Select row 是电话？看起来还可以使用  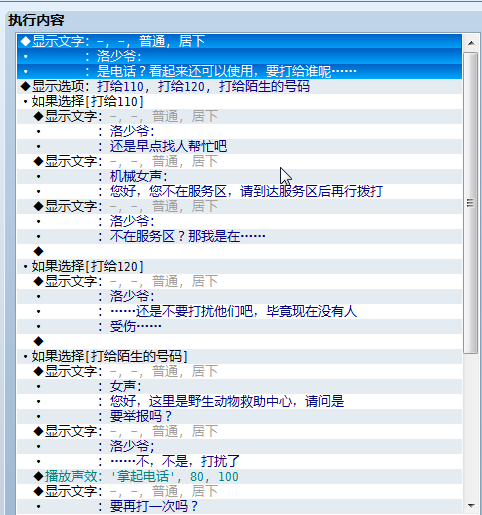click(239, 71)
